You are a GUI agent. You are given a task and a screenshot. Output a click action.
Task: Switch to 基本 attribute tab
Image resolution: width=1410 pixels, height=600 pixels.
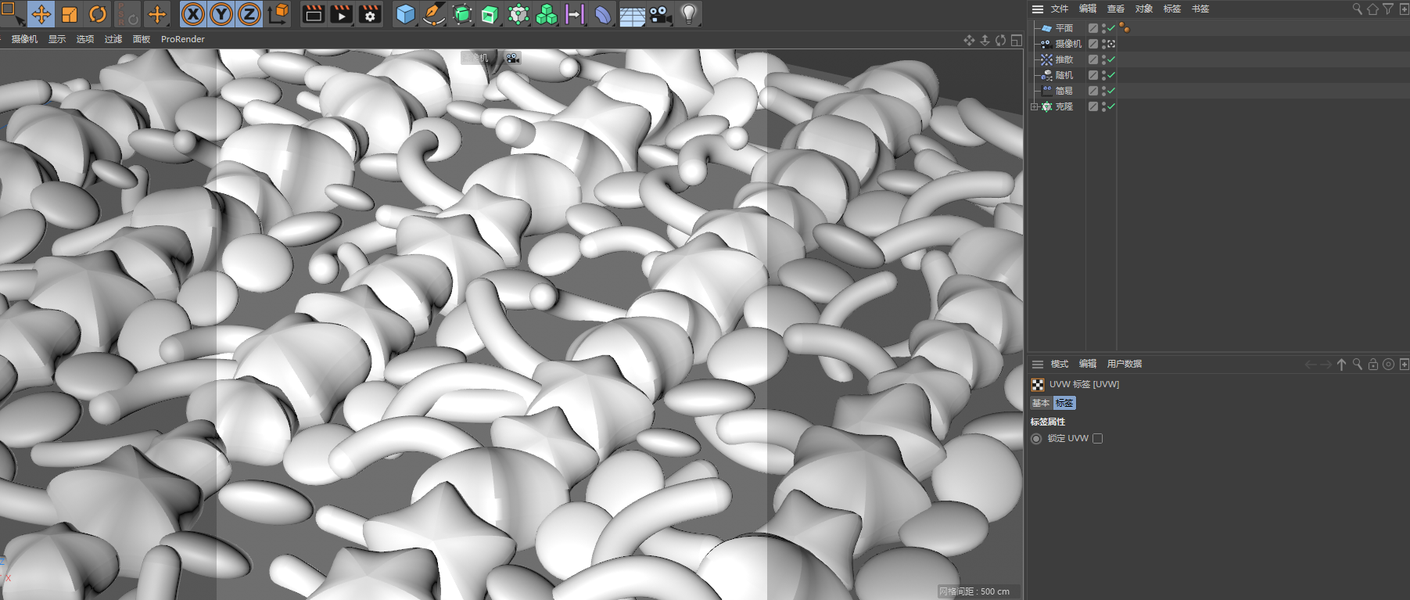pyautogui.click(x=1041, y=403)
